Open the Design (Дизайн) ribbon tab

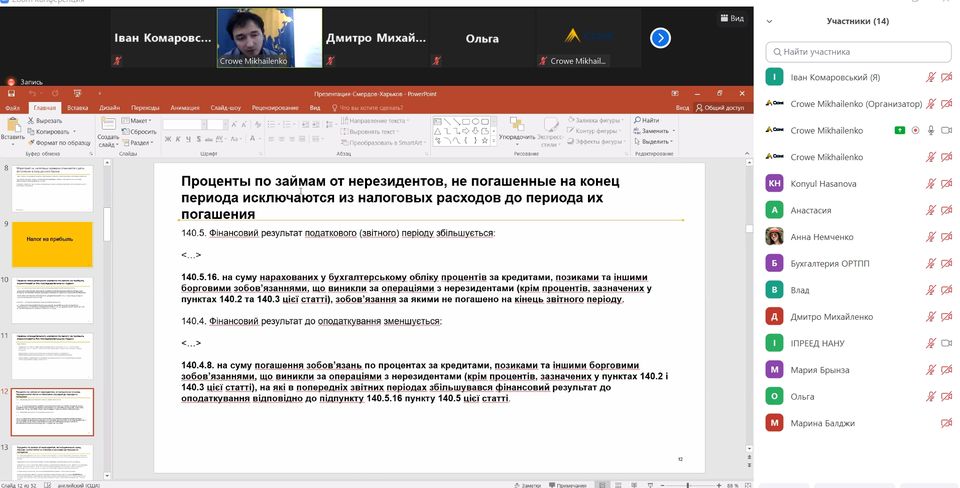coord(109,107)
